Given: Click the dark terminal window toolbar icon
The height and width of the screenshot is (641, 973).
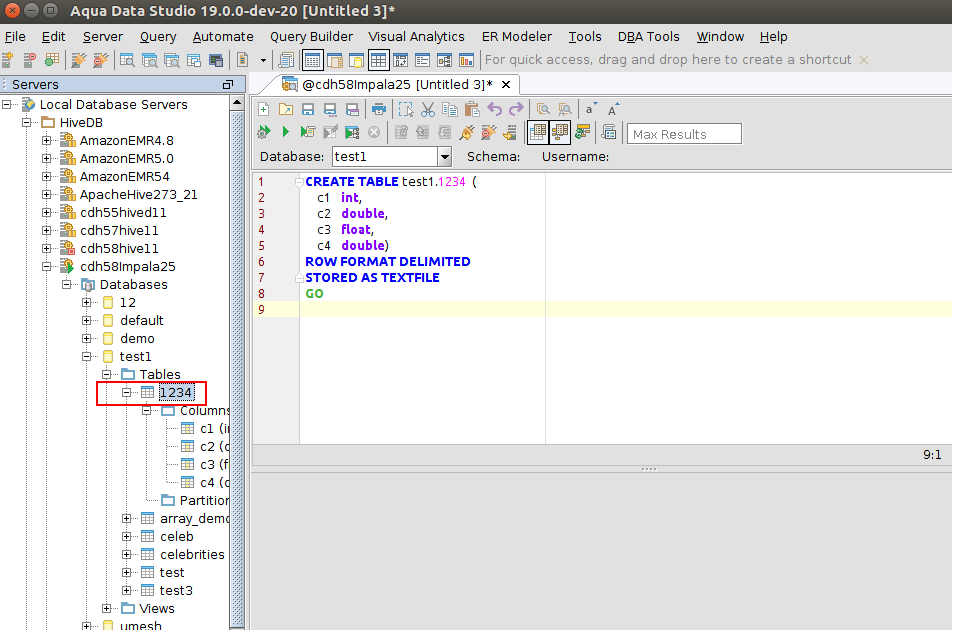Looking at the screenshot, I should [x=216, y=60].
